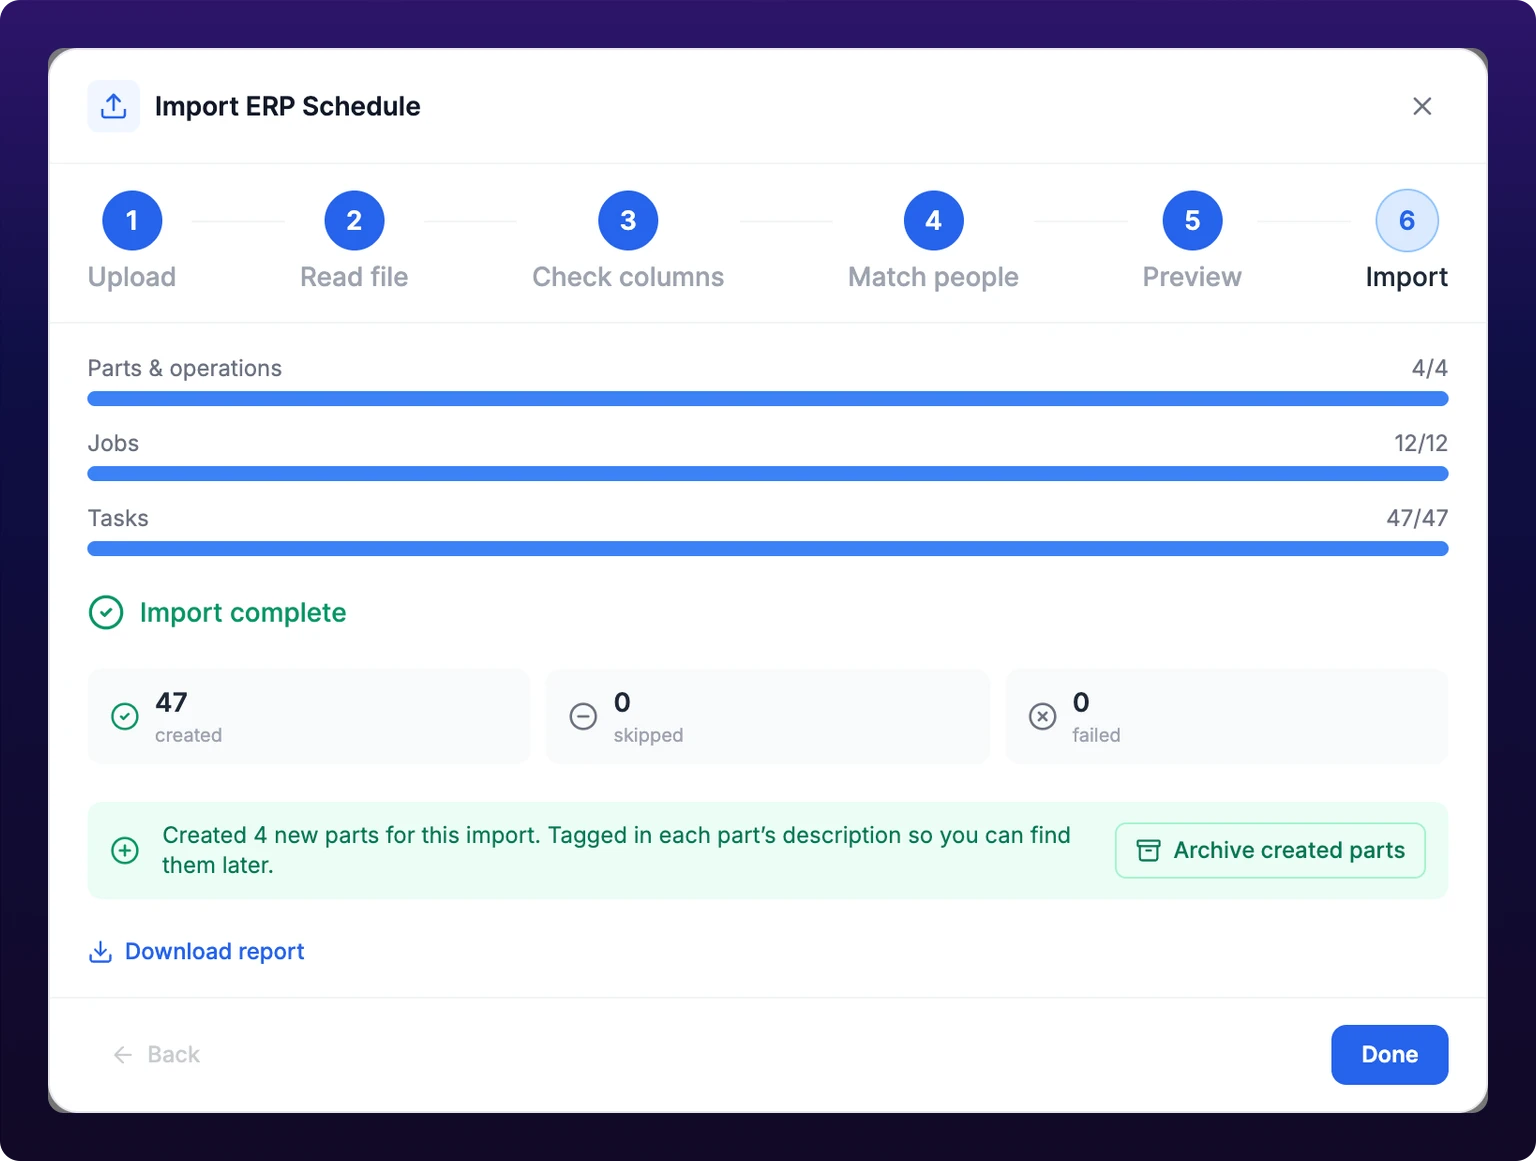Viewport: 1536px width, 1161px height.
Task: Click the "Created 4 new parts" message
Action: (x=616, y=850)
